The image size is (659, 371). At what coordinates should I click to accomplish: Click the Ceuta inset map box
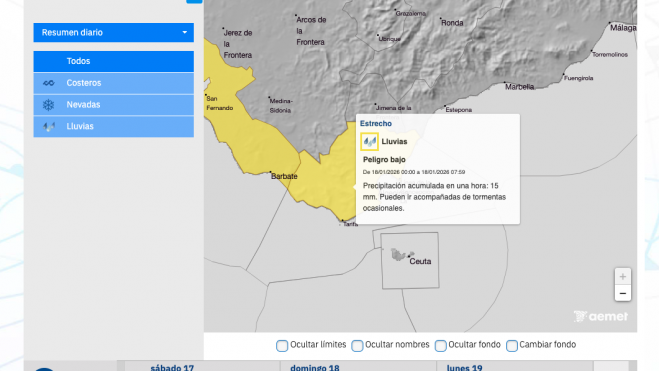[x=410, y=260]
